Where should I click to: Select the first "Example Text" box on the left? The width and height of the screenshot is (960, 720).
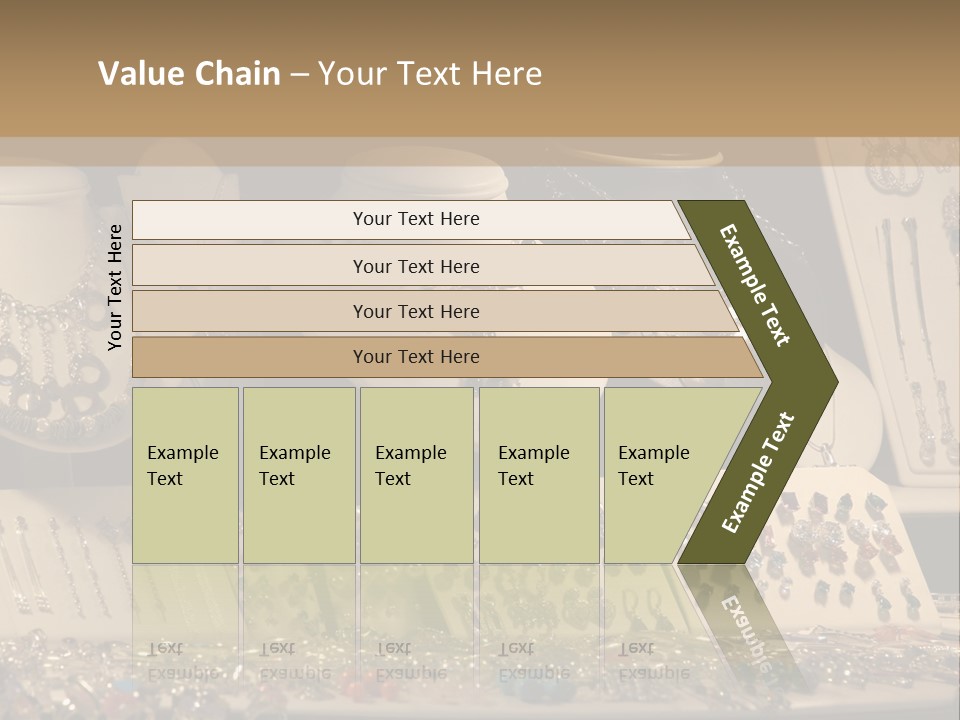pyautogui.click(x=185, y=475)
